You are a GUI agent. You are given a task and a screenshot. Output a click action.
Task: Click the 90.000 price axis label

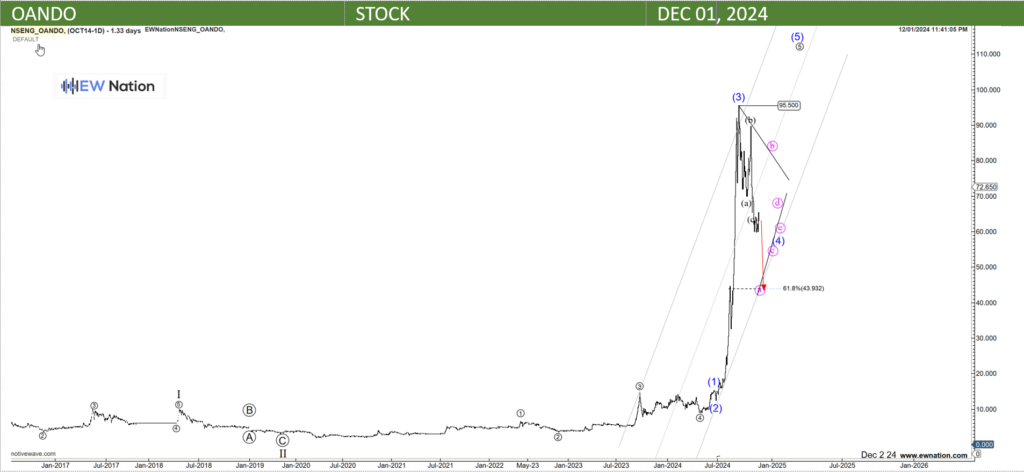[x=987, y=125]
